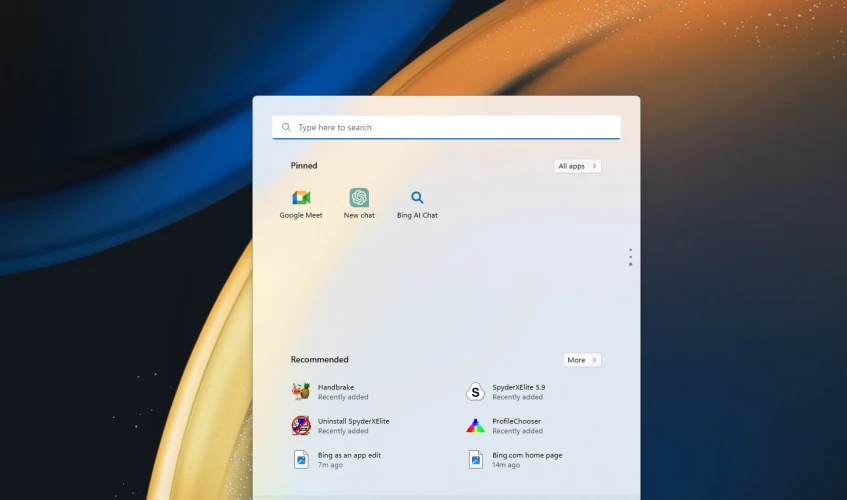This screenshot has width=847, height=500.
Task: Click the magnifier icon in search box
Action: click(x=287, y=128)
